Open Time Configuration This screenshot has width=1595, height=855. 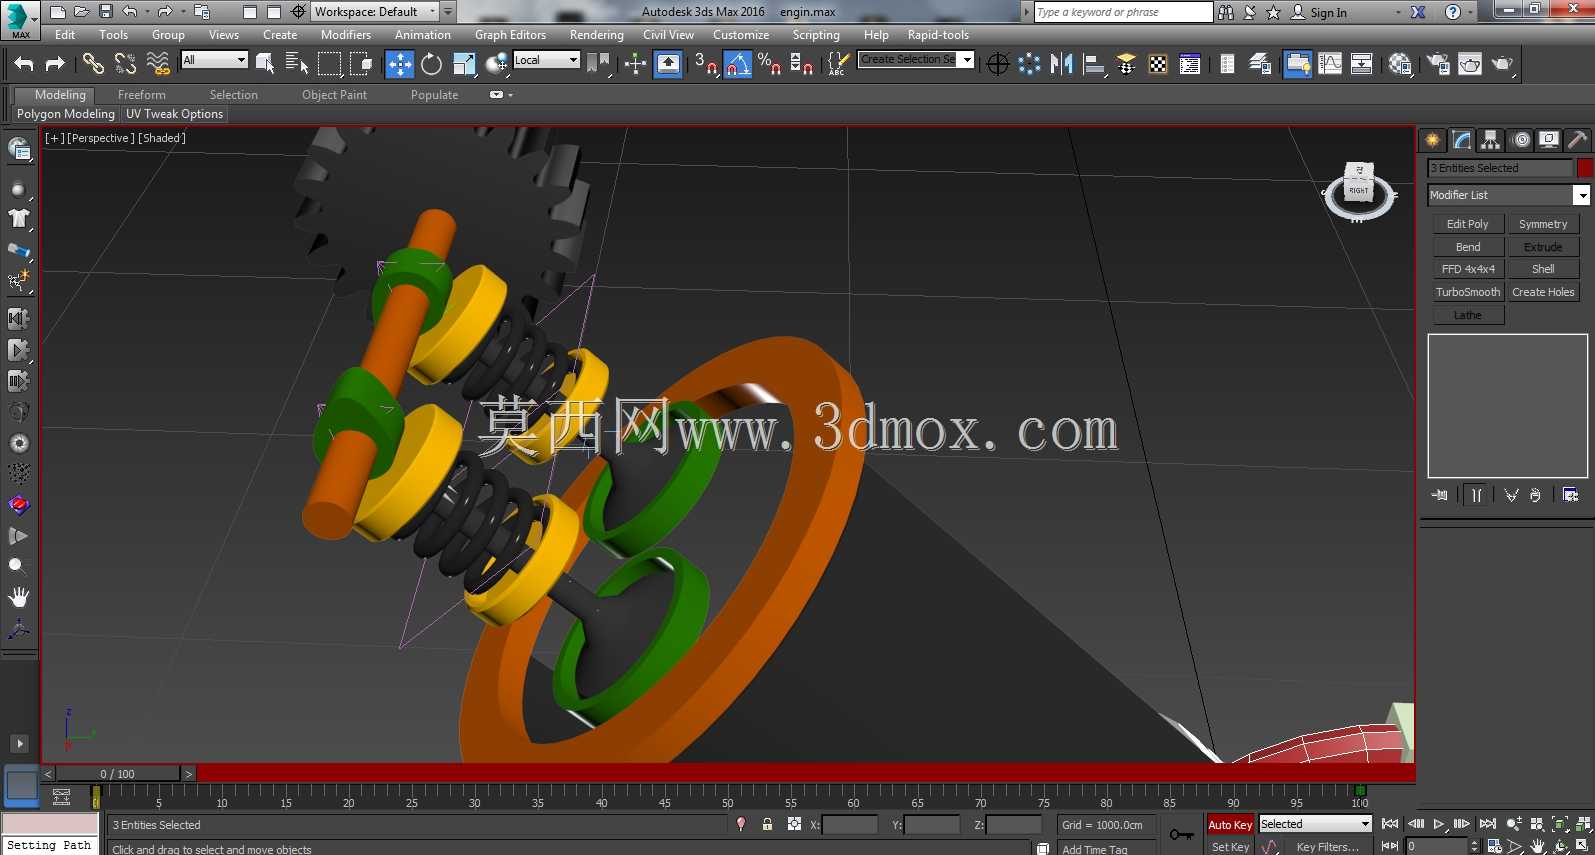point(1494,846)
